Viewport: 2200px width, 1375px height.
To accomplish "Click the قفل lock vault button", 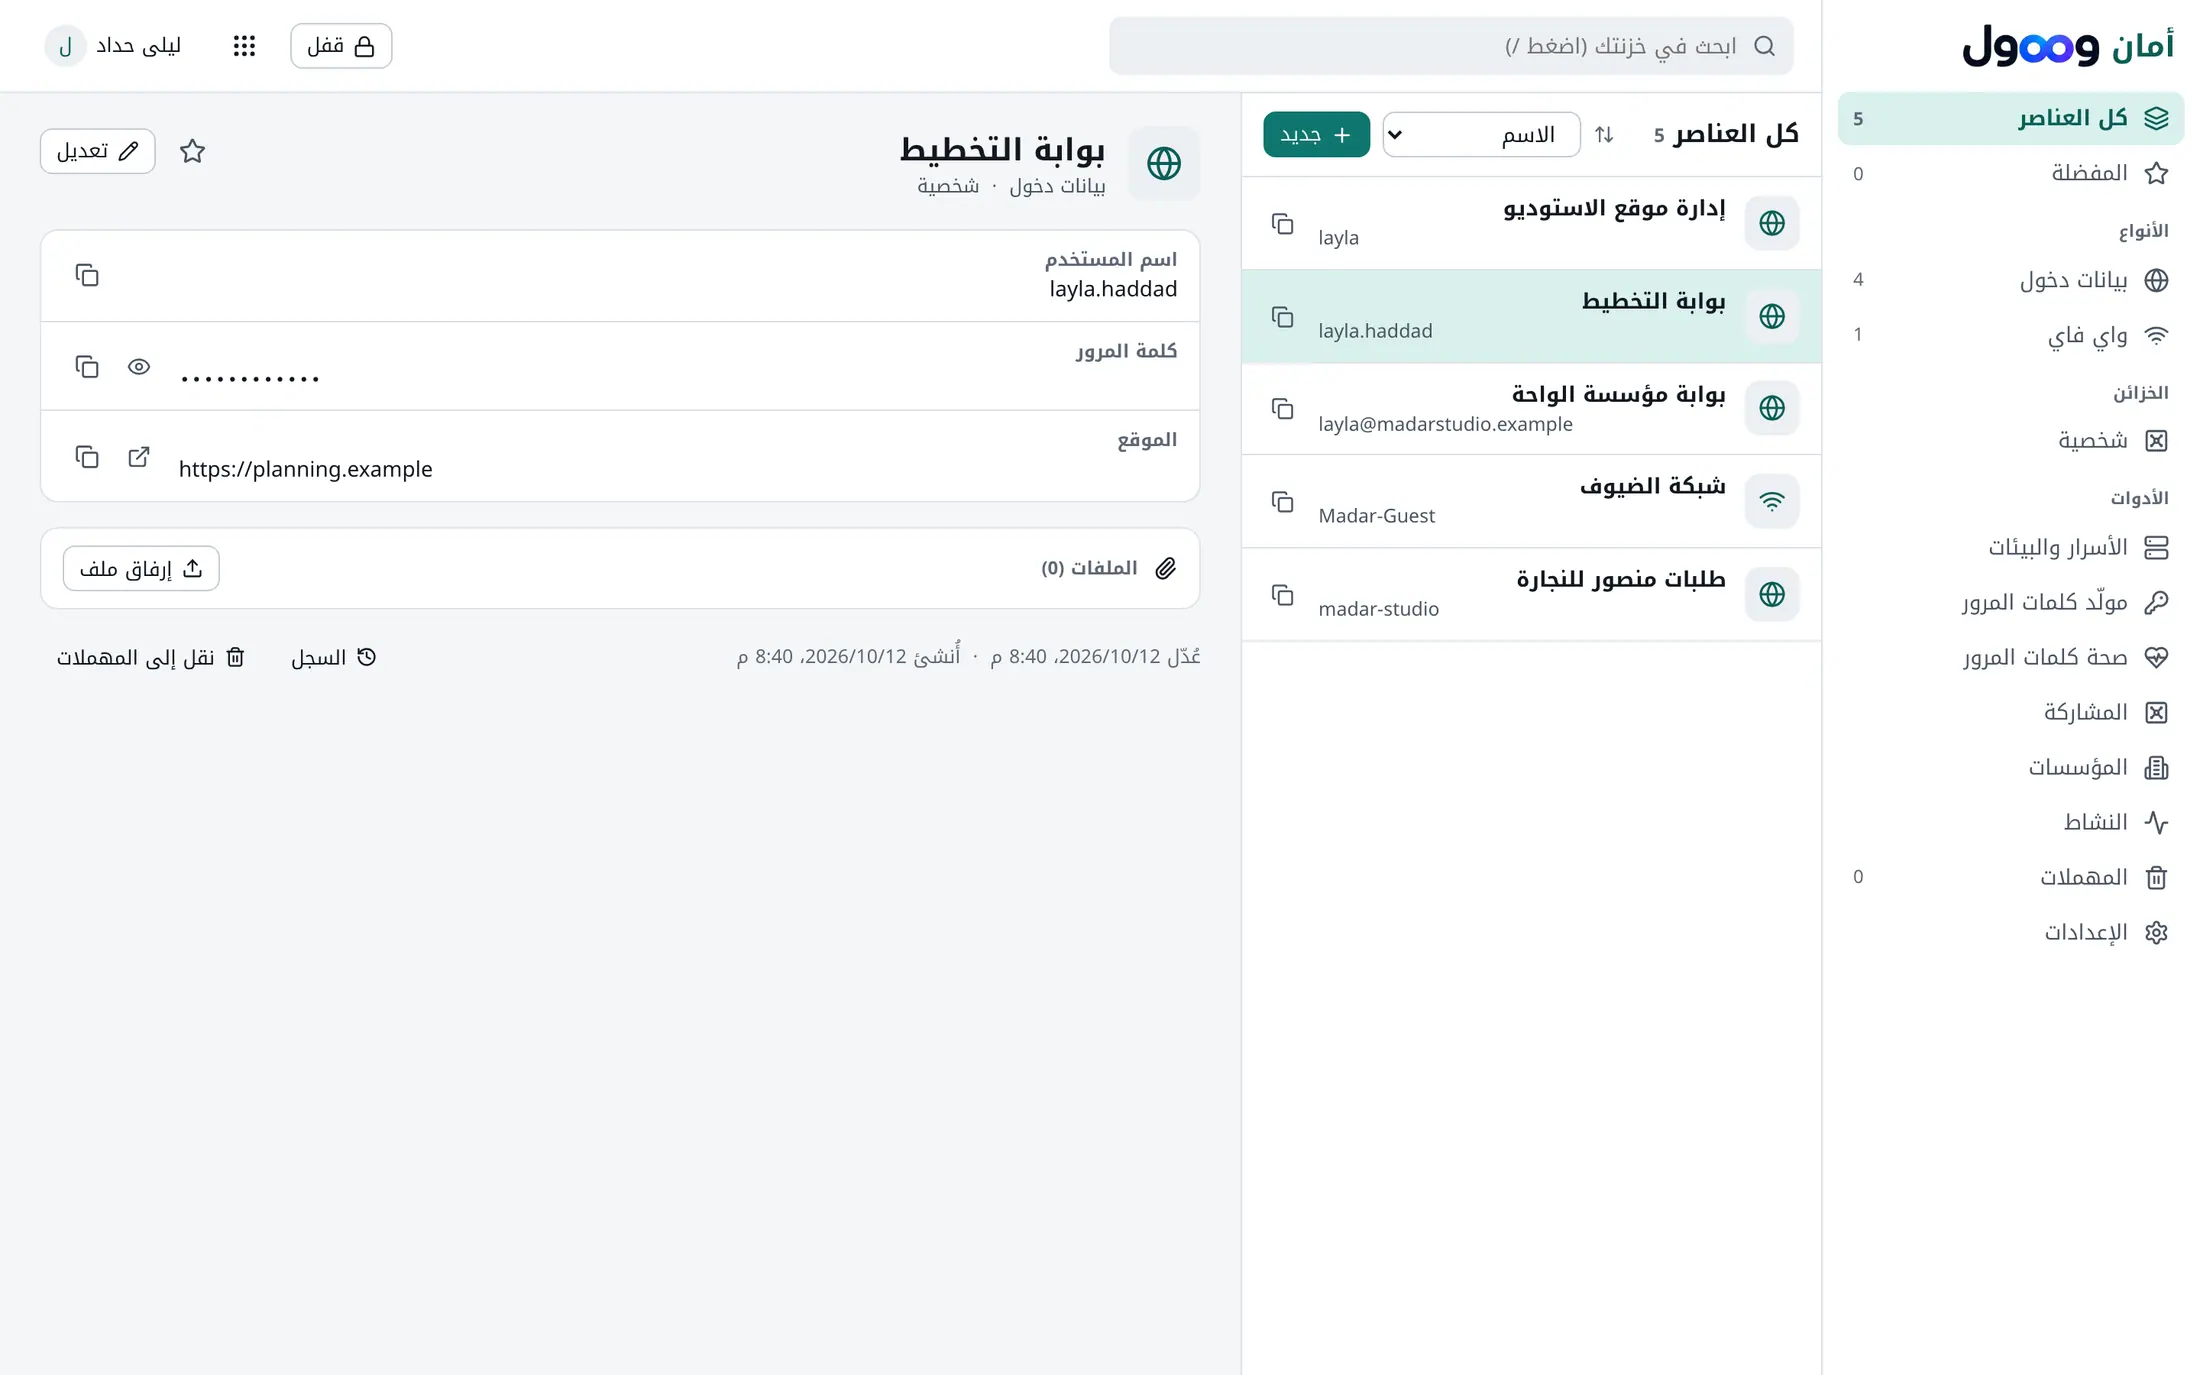I will coord(341,46).
